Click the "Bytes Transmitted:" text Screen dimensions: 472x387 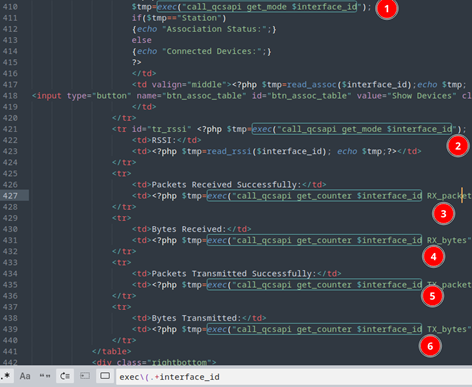(x=196, y=318)
